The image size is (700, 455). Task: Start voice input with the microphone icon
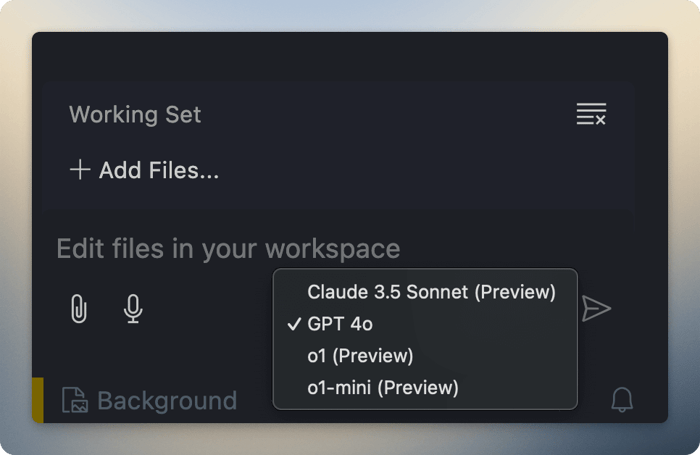133,309
